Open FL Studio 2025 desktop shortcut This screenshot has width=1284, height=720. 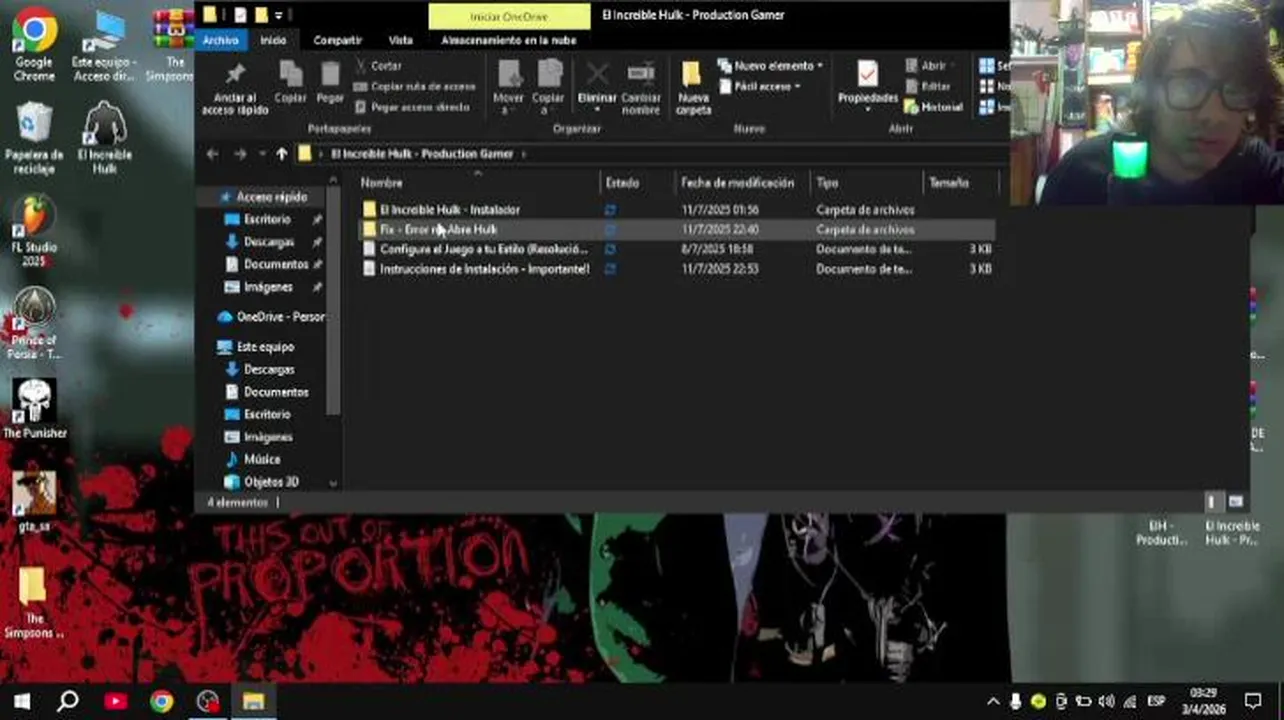point(34,231)
